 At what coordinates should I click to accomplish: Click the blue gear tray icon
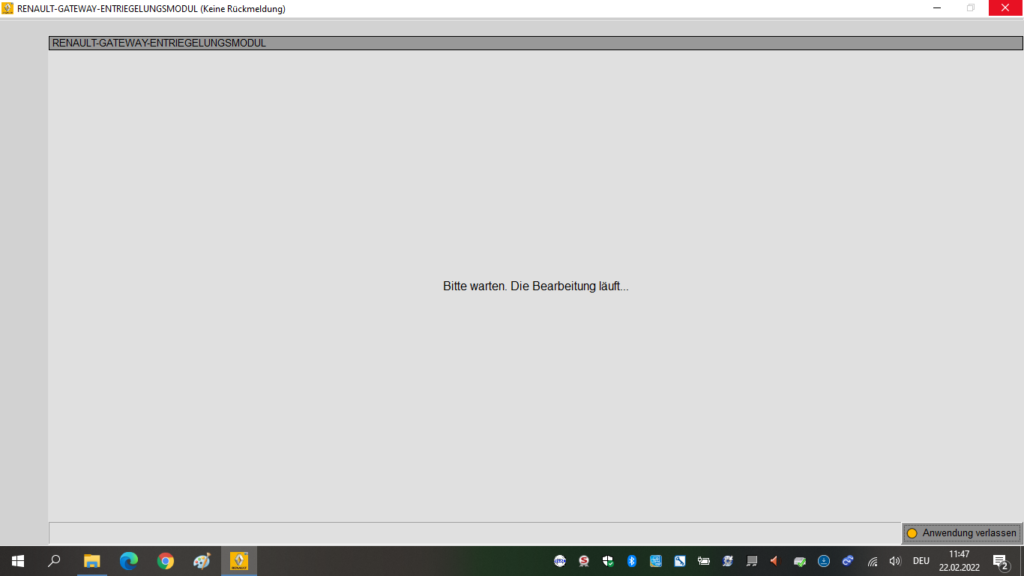click(728, 561)
